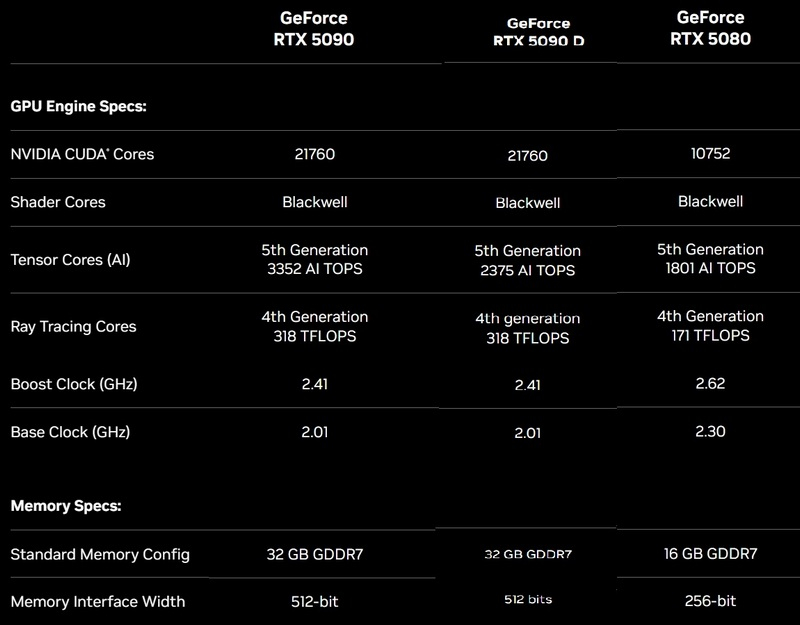Click the 256-bit memory interface value
The image size is (800, 625).
click(x=710, y=601)
